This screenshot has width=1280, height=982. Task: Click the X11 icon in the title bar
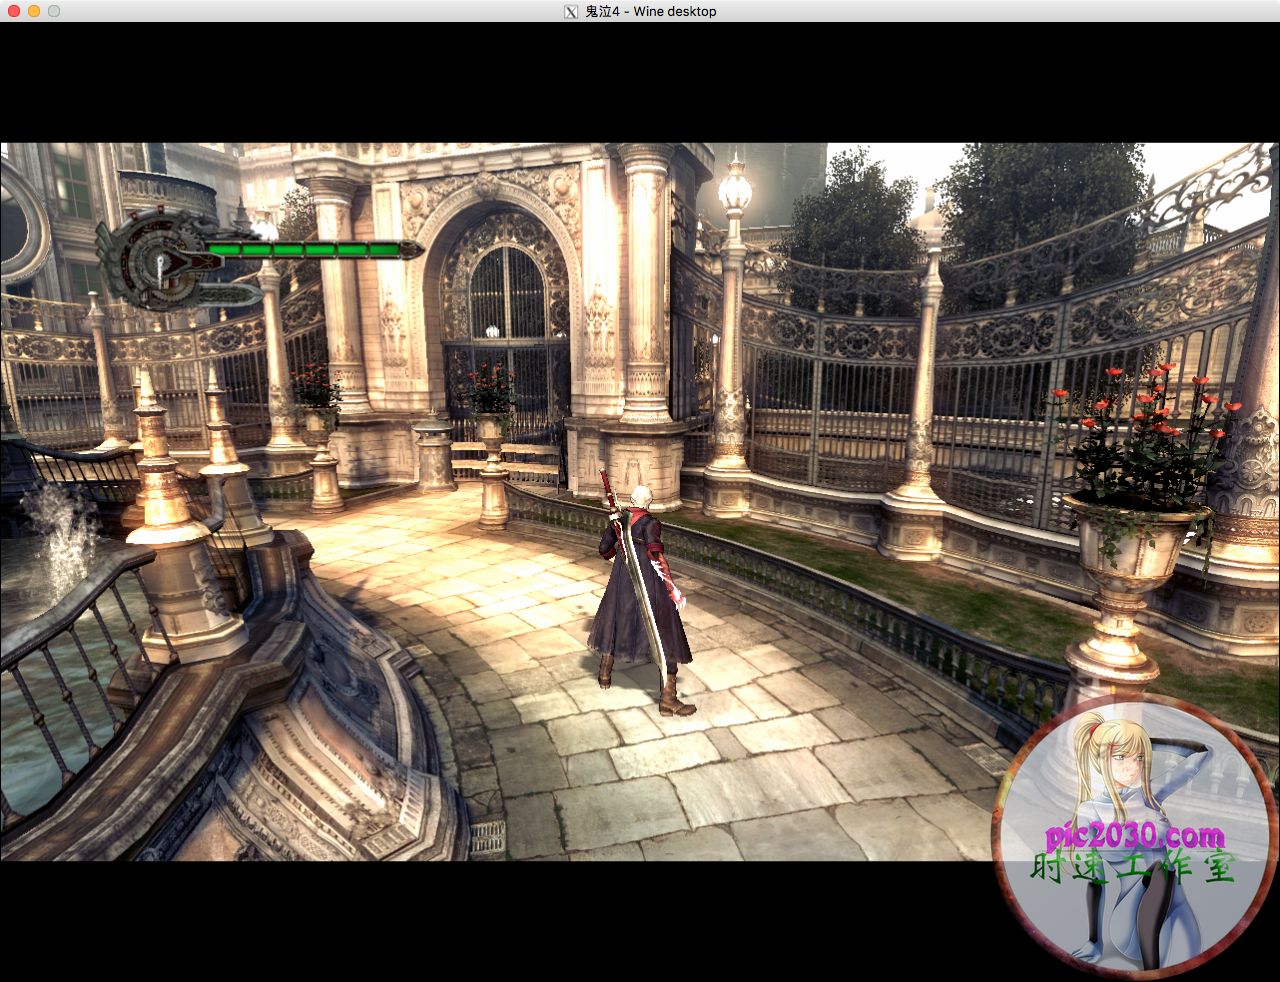(x=571, y=12)
